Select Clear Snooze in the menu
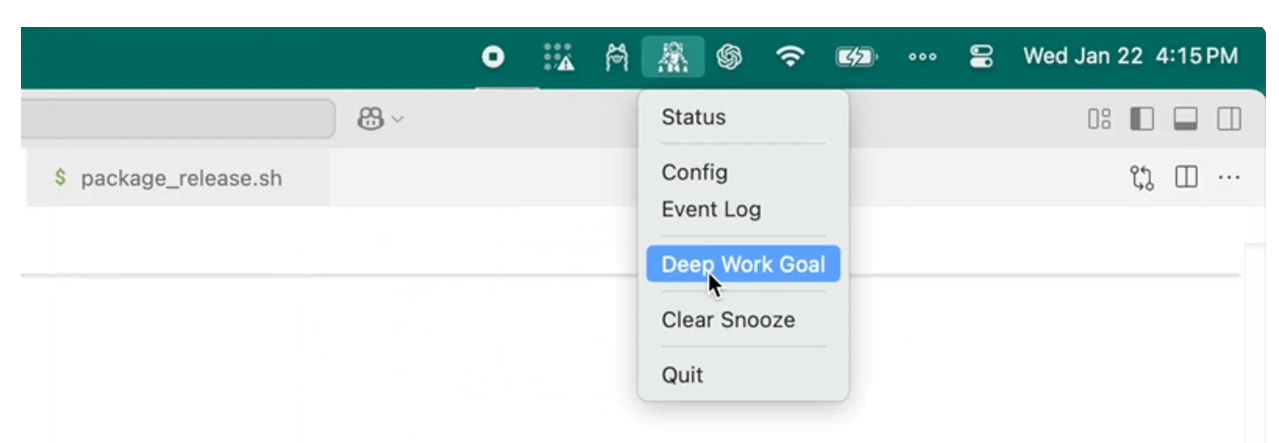The width and height of the screenshot is (1279, 443). 728,320
